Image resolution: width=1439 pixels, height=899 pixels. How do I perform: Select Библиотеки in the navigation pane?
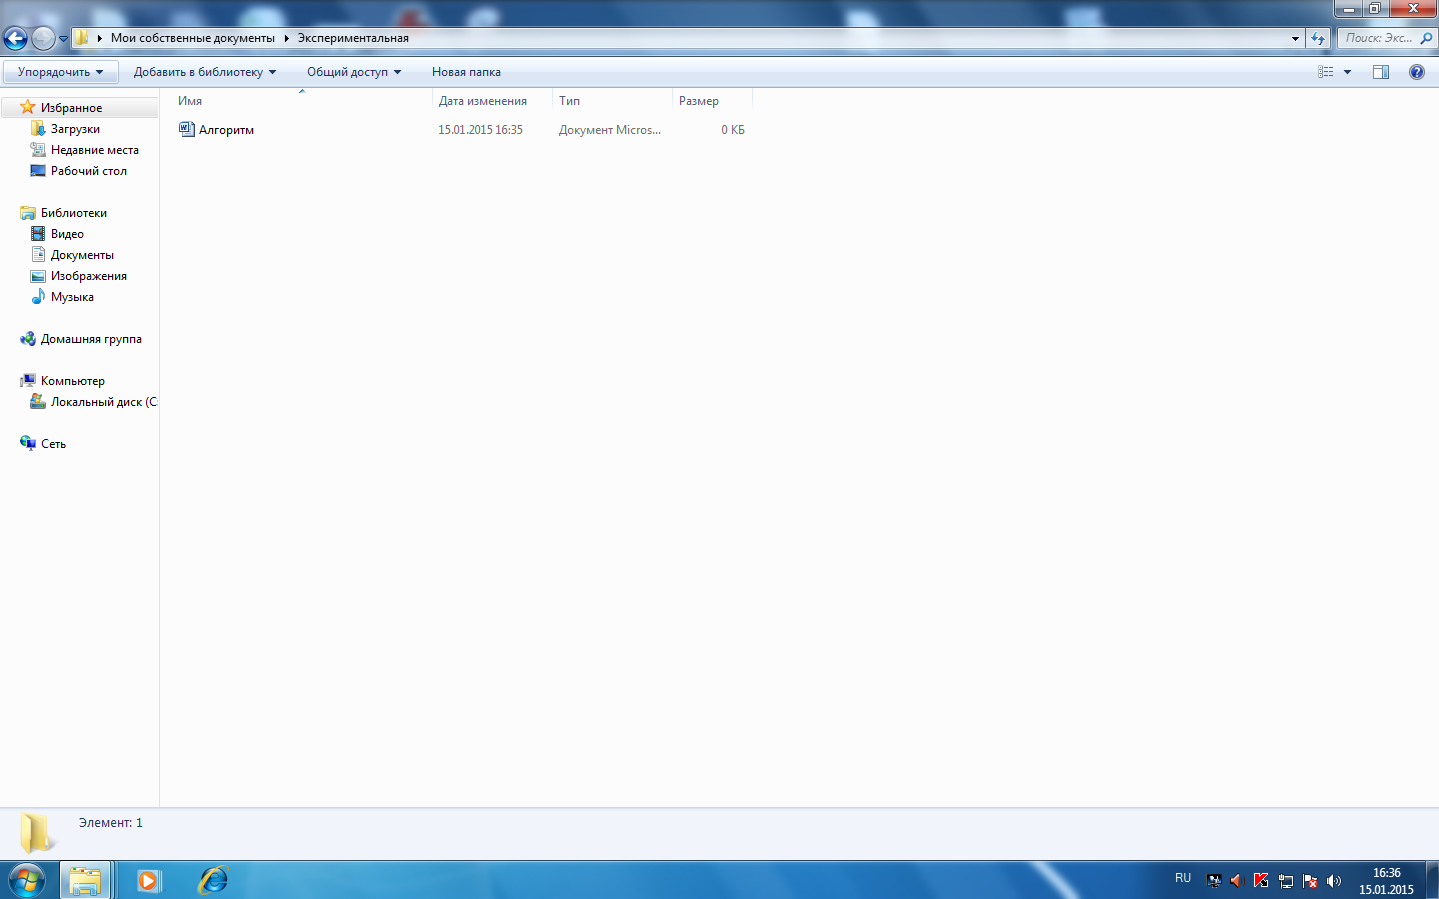click(73, 213)
